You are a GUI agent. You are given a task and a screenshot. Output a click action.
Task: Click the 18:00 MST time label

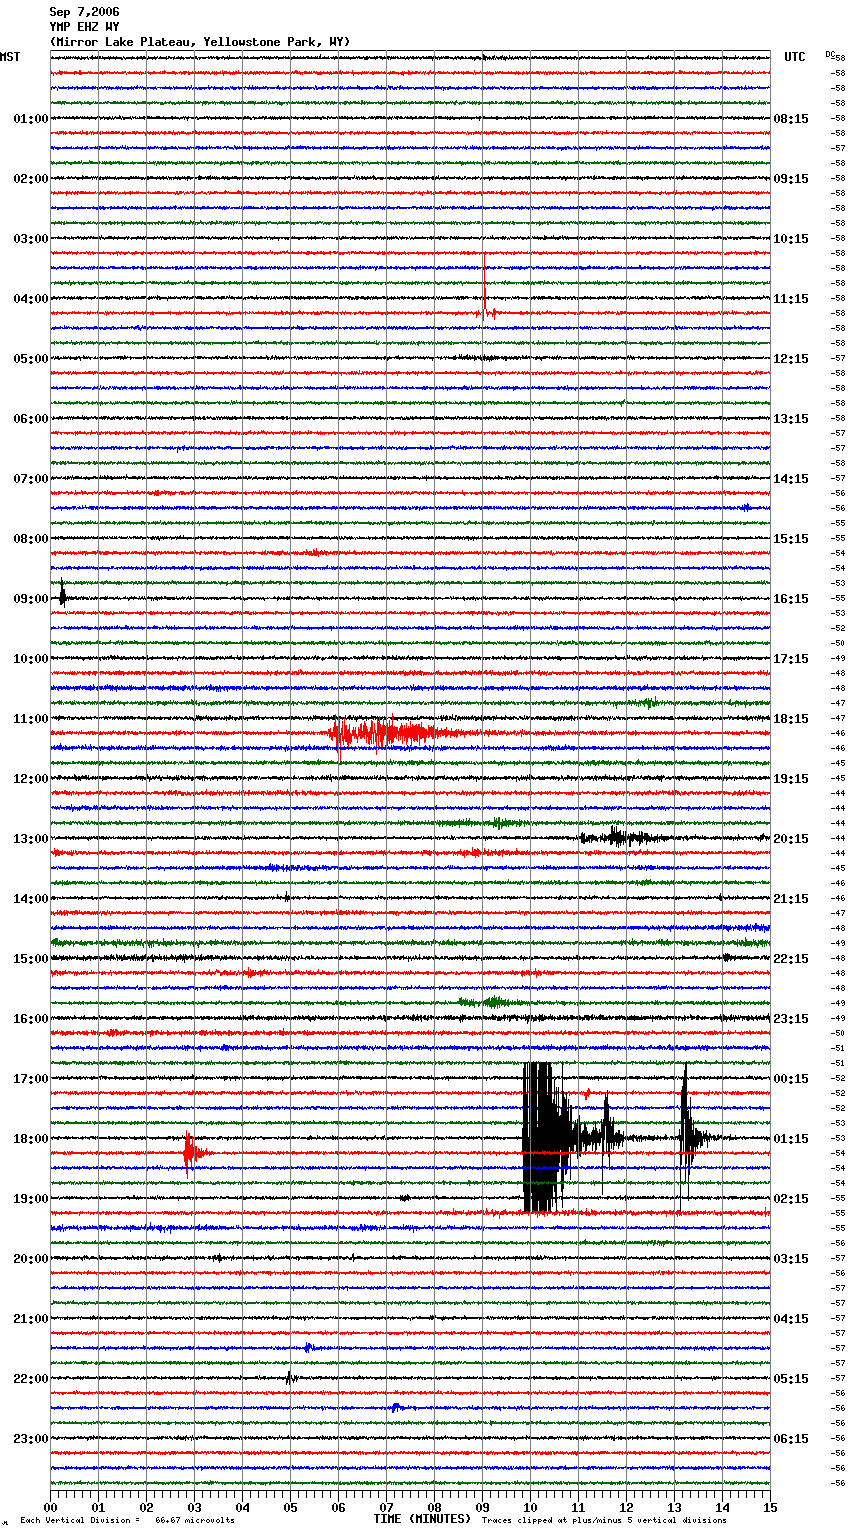pyautogui.click(x=30, y=1139)
